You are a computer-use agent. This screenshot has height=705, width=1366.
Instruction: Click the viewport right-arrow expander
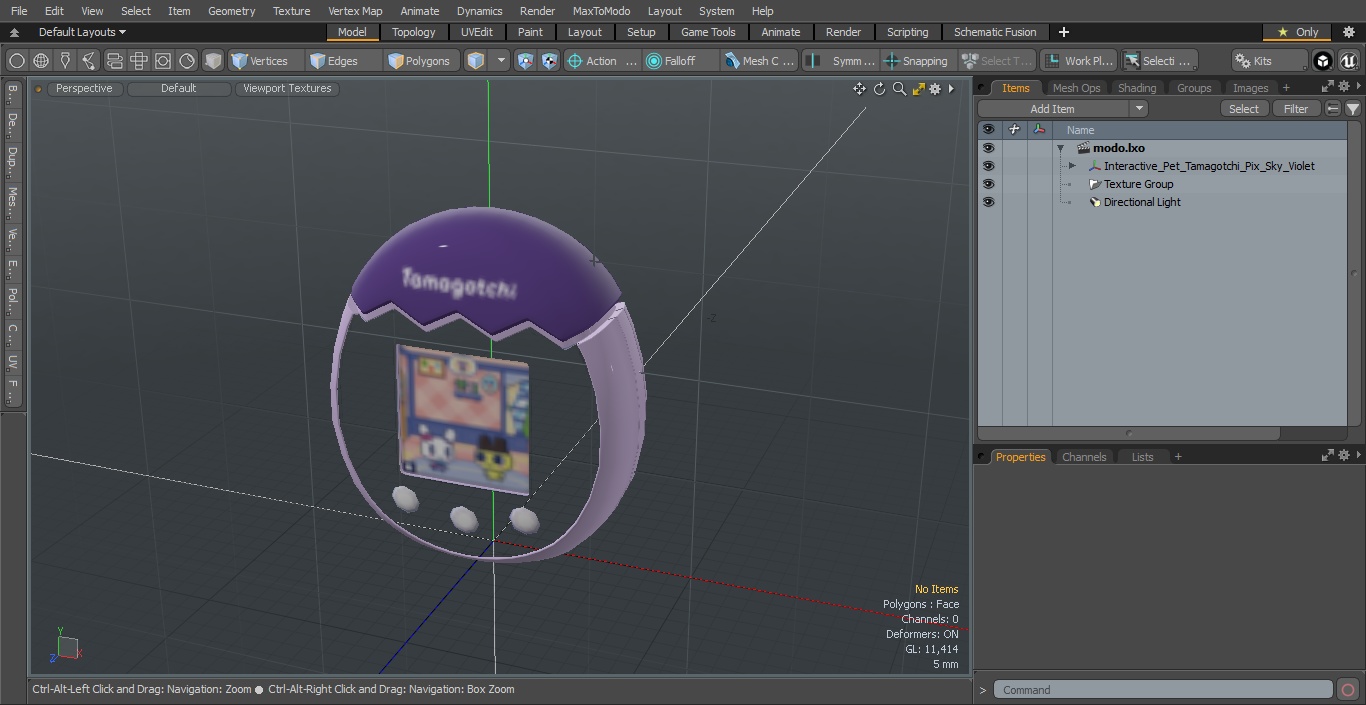(951, 89)
